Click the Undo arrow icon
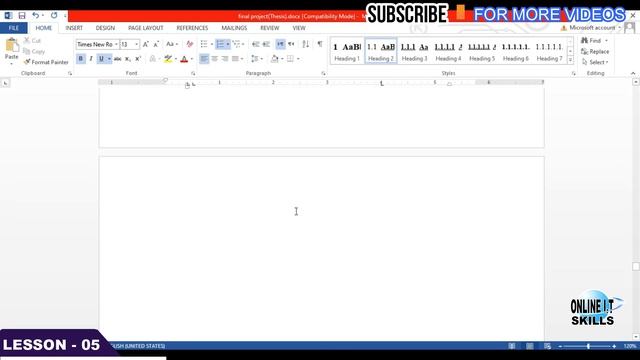Viewport: 640px width, 360px height. click(36, 16)
